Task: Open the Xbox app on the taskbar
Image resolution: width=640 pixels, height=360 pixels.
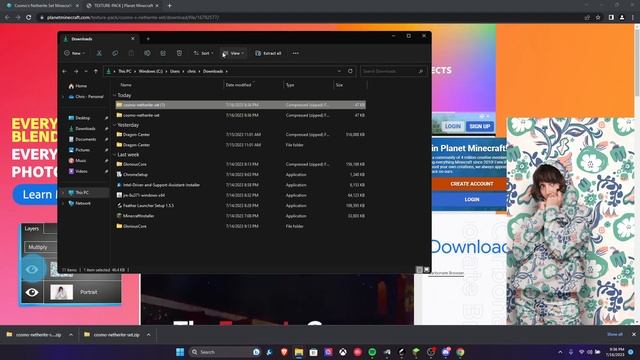Action: coord(343,352)
